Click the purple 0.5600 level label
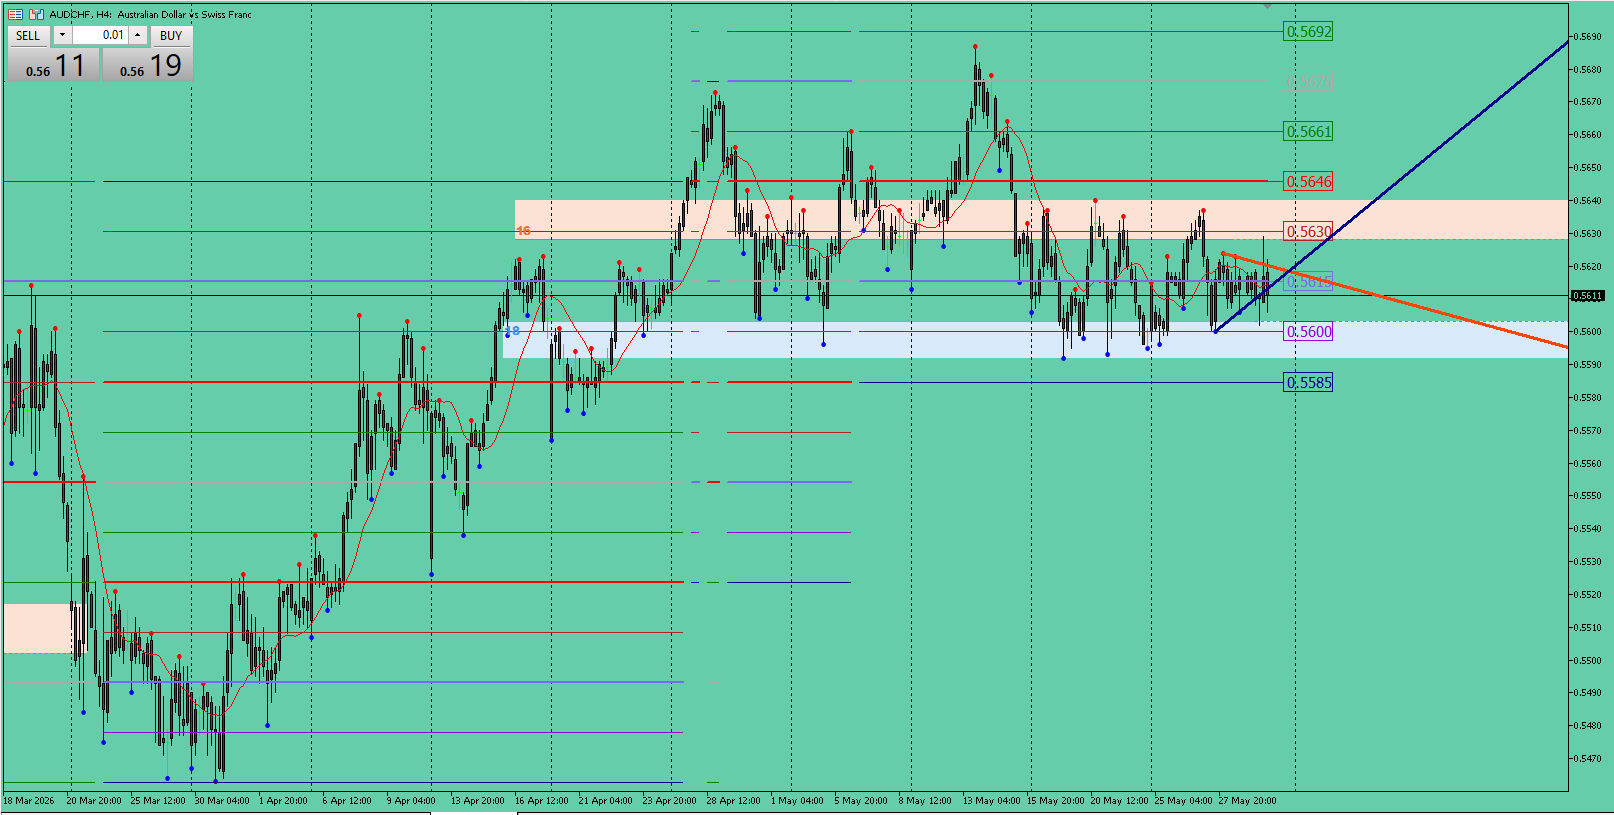Image resolution: width=1614 pixels, height=815 pixels. [1308, 332]
